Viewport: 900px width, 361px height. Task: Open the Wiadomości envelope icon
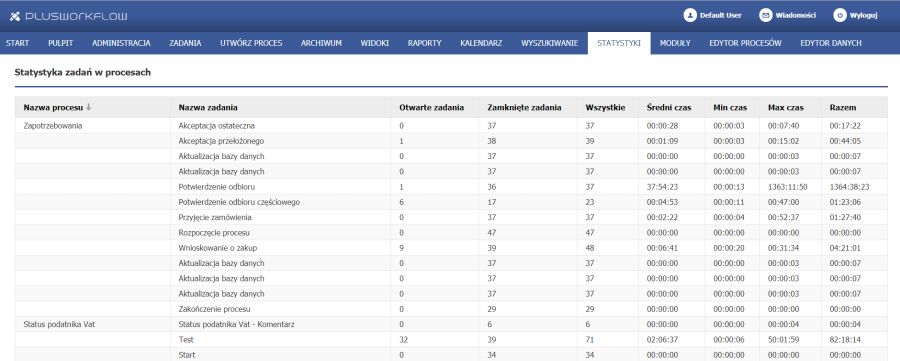pos(765,15)
